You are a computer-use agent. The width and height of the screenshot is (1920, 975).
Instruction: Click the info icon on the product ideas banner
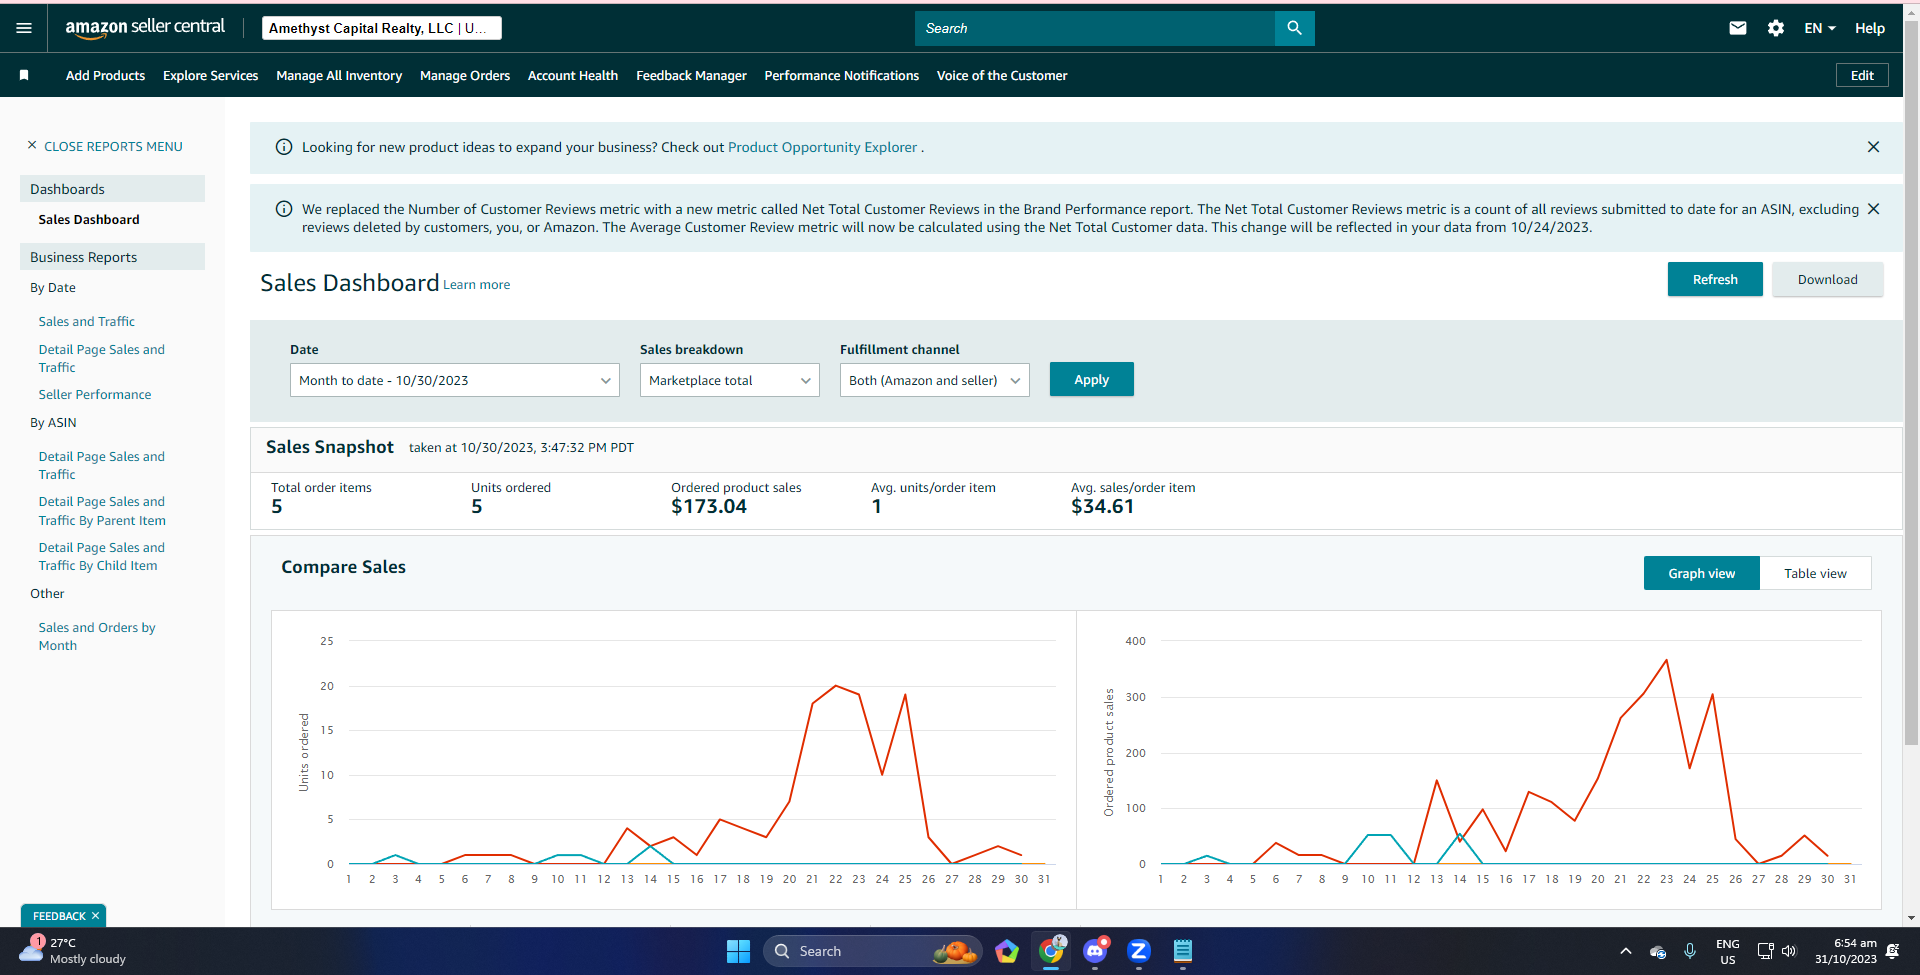pyautogui.click(x=284, y=147)
